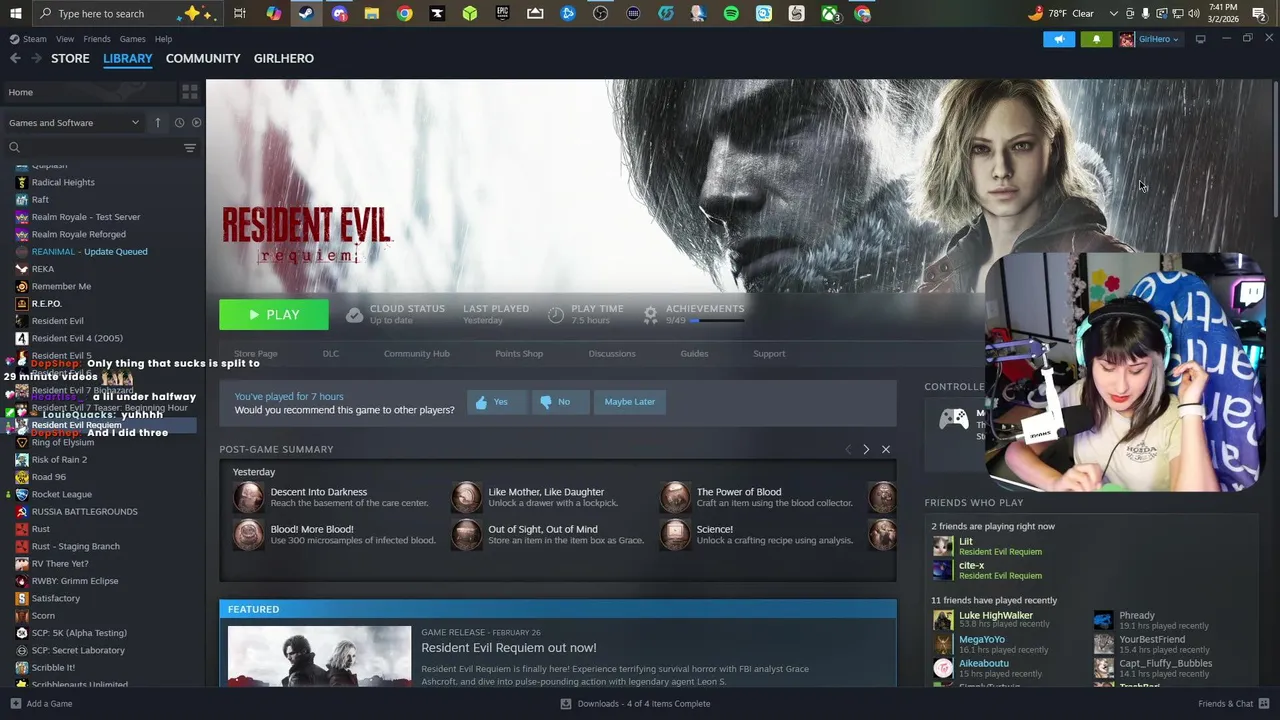
Task: Open Downloads status at the bottom
Action: 636,704
